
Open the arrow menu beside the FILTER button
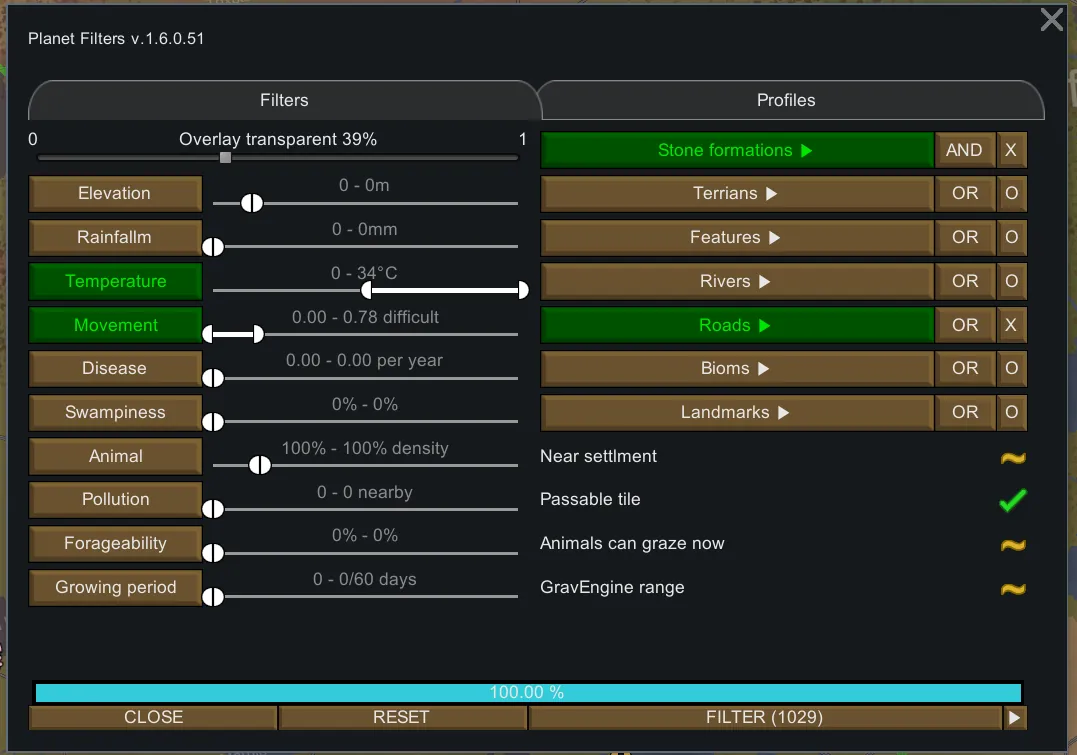pyautogui.click(x=1014, y=717)
